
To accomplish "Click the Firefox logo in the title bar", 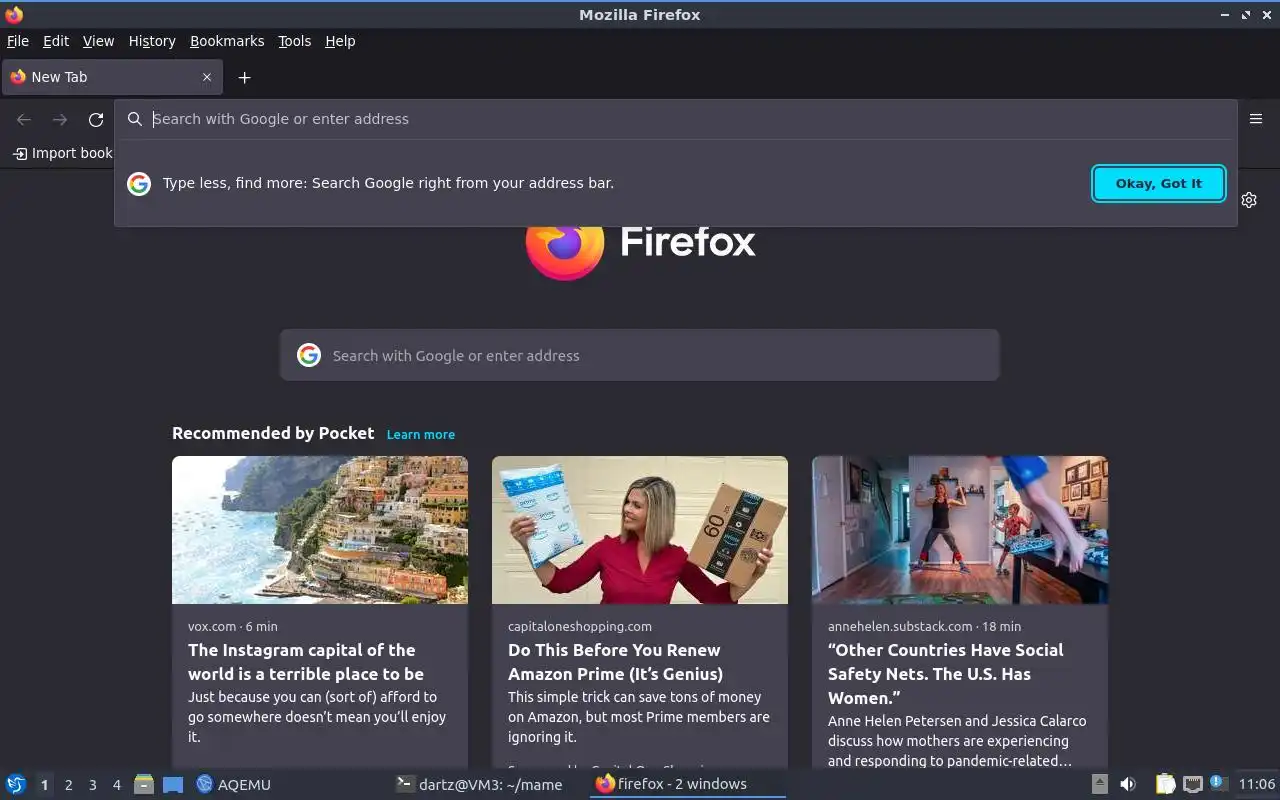I will [x=14, y=14].
